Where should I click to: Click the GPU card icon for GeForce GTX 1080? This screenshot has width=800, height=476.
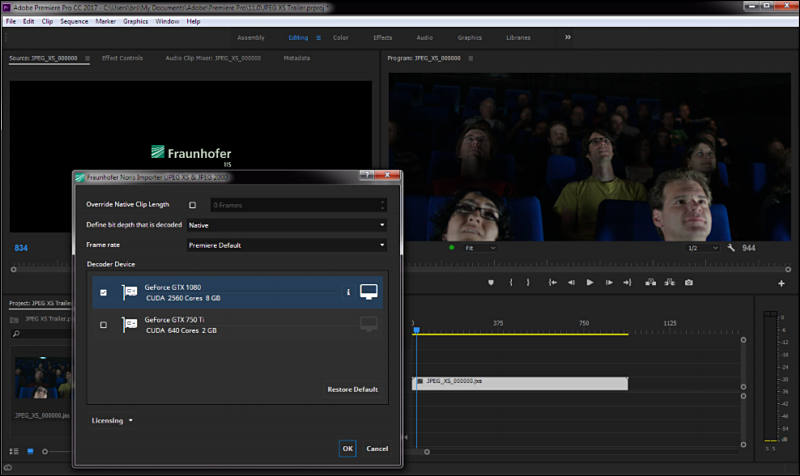130,292
